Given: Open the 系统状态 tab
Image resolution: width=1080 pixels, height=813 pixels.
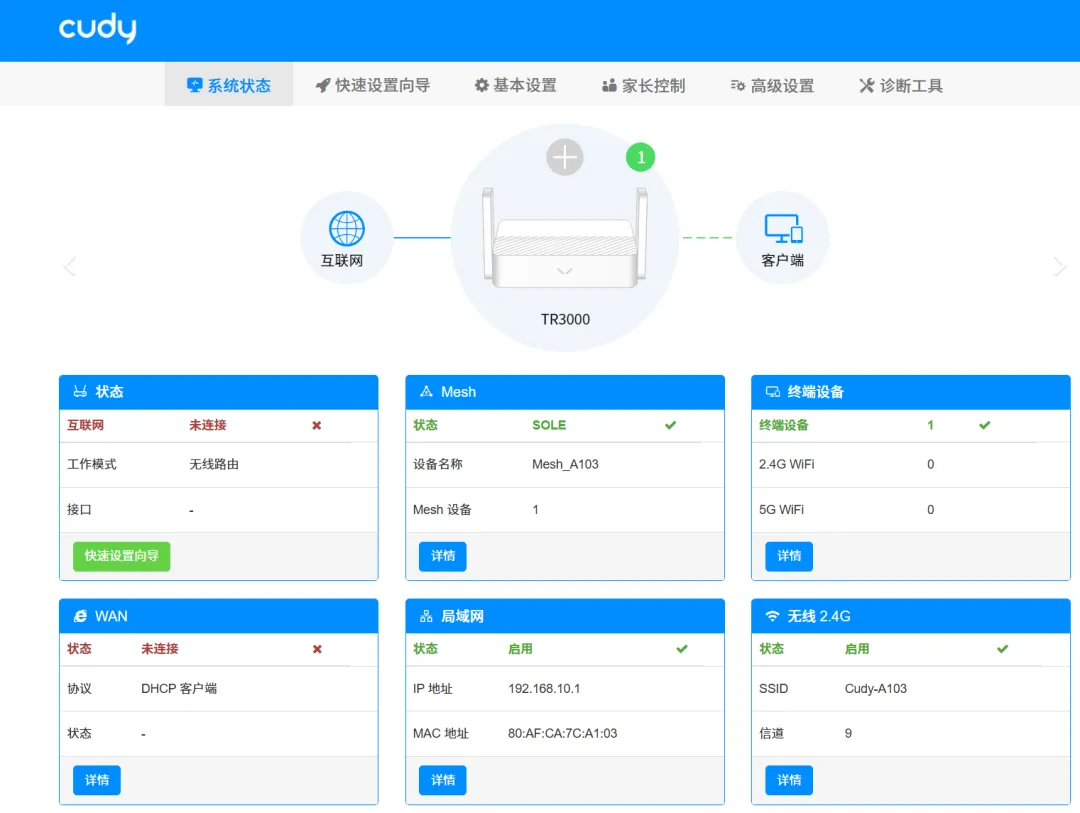Looking at the screenshot, I should pyautogui.click(x=229, y=85).
